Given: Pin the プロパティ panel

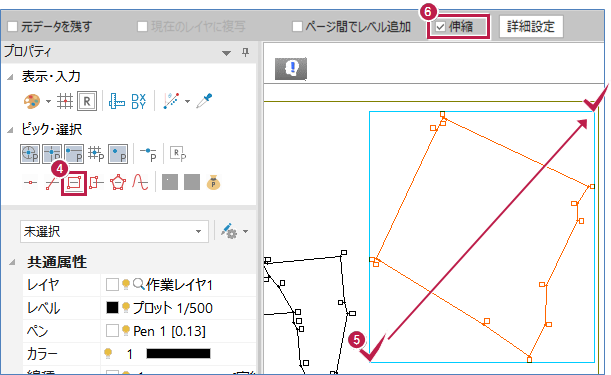Looking at the screenshot, I should coord(245,52).
